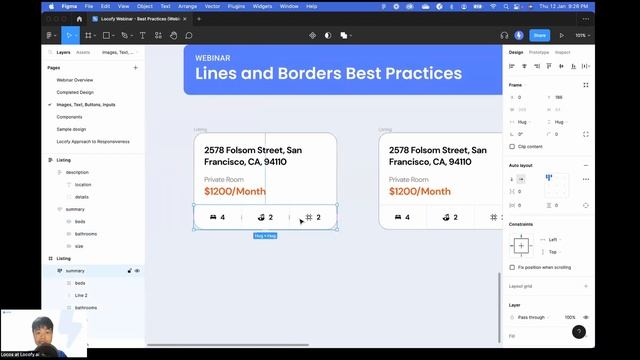Add a new page with plus icon

(x=136, y=68)
